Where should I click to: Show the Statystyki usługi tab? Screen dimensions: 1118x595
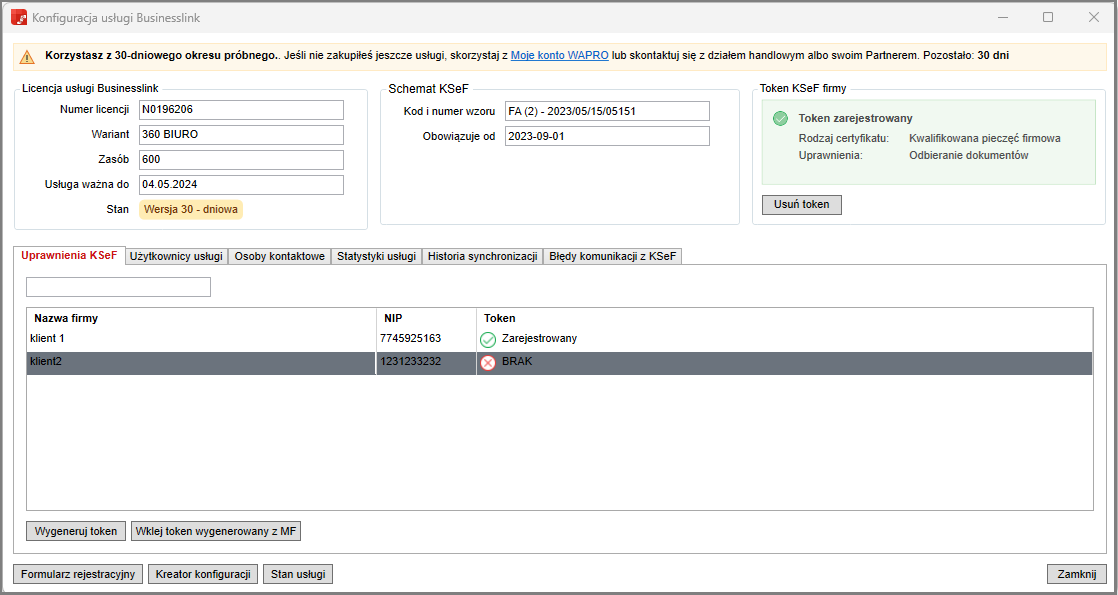[376, 256]
